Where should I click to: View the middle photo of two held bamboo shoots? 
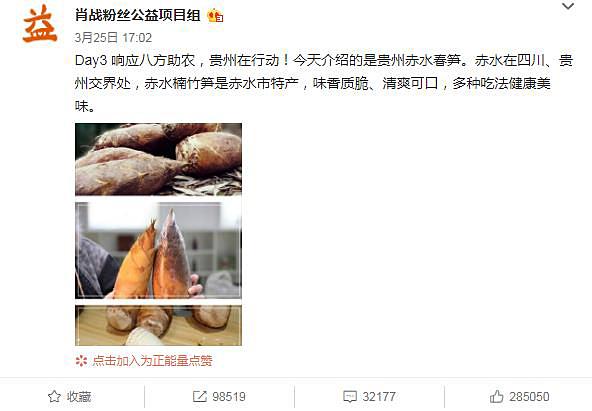158,250
